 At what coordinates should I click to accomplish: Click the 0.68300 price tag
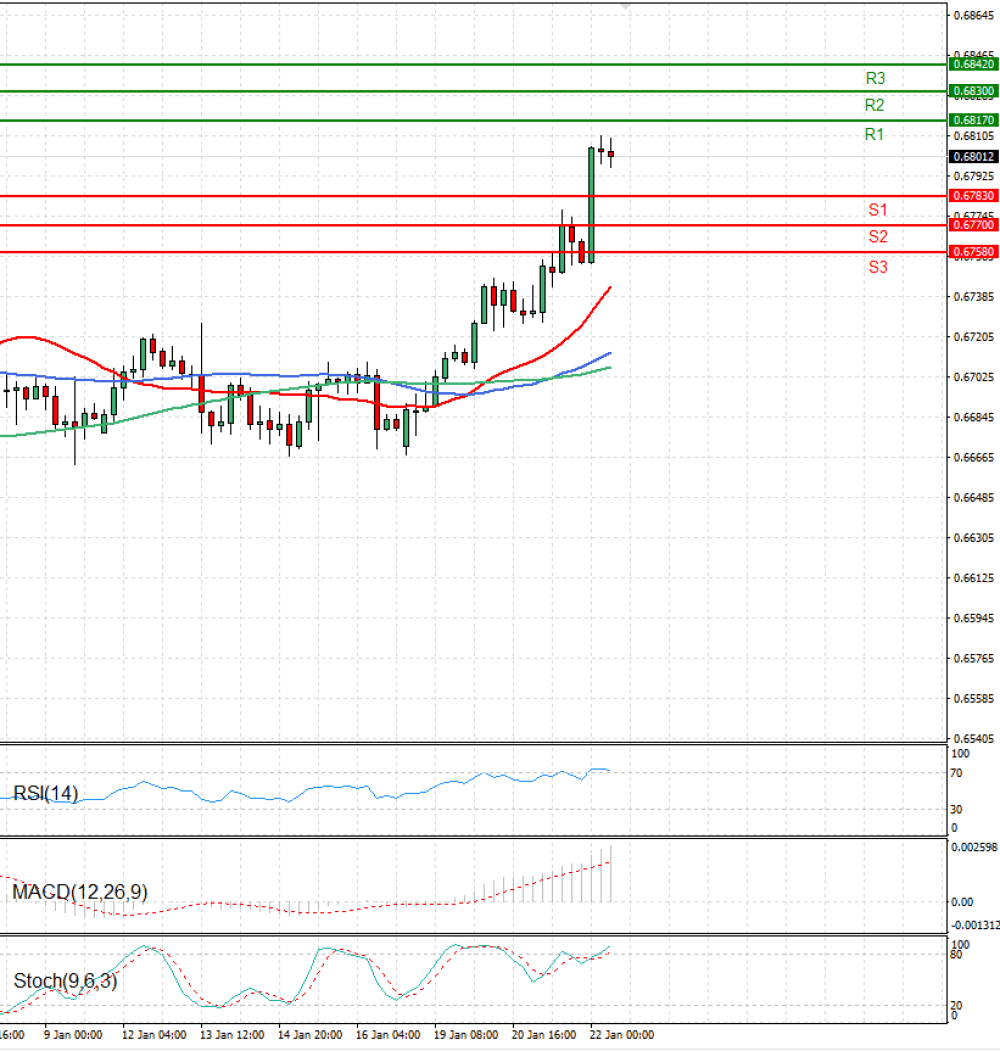tap(976, 90)
